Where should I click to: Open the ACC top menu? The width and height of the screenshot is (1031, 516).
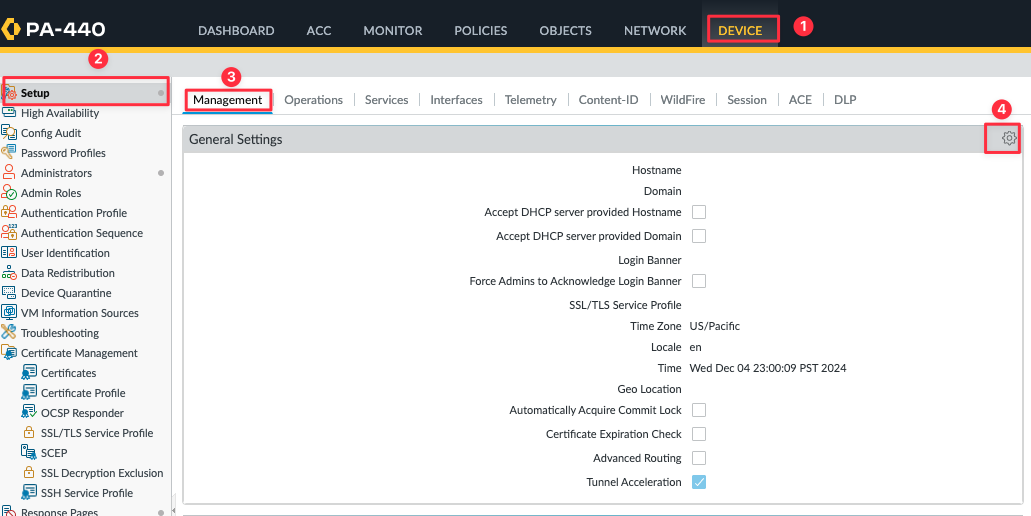319,30
